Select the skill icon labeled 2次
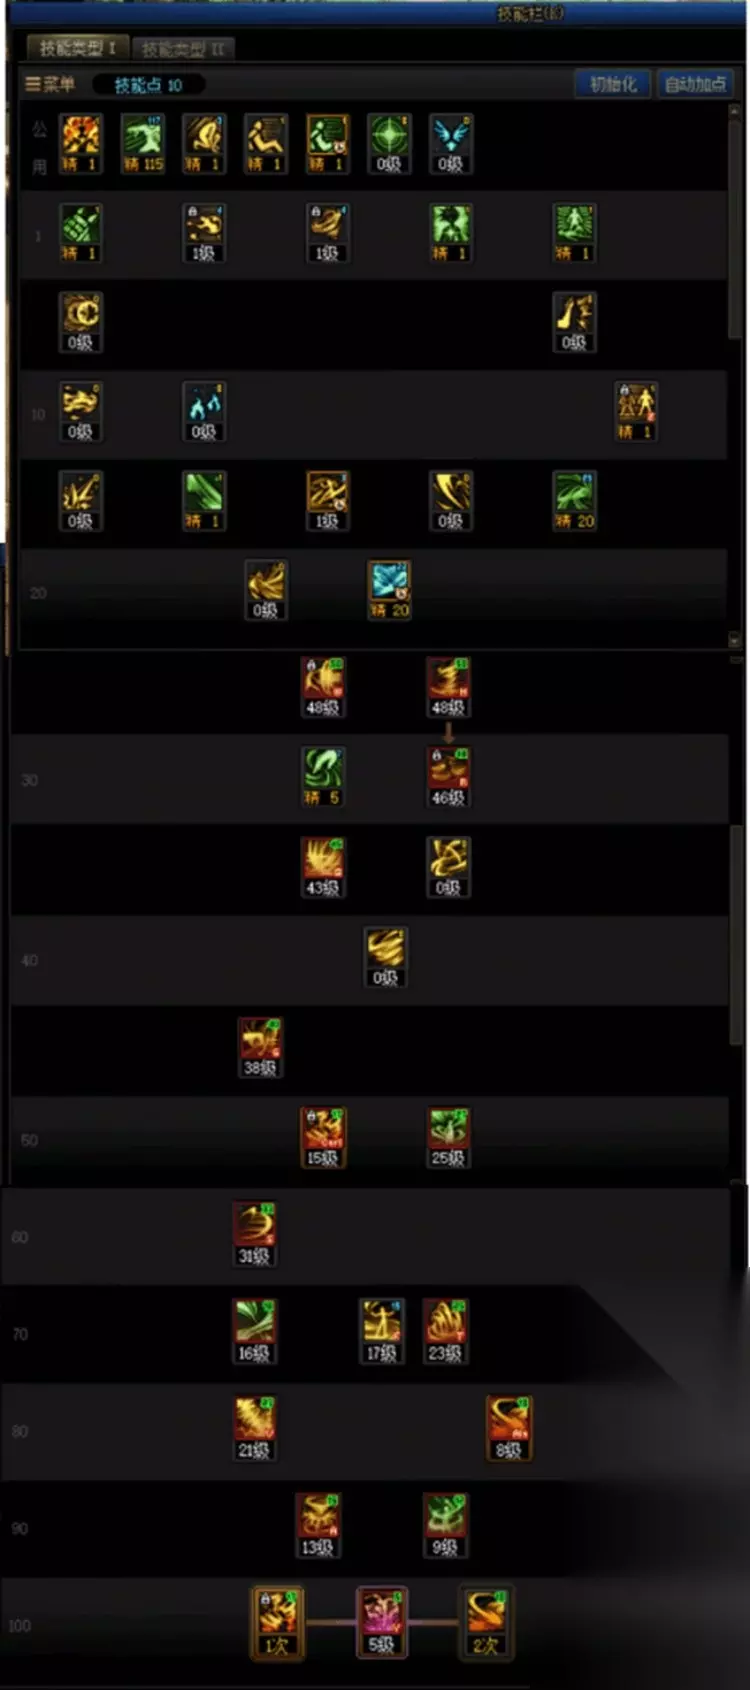This screenshot has width=750, height=1690. (485, 1622)
